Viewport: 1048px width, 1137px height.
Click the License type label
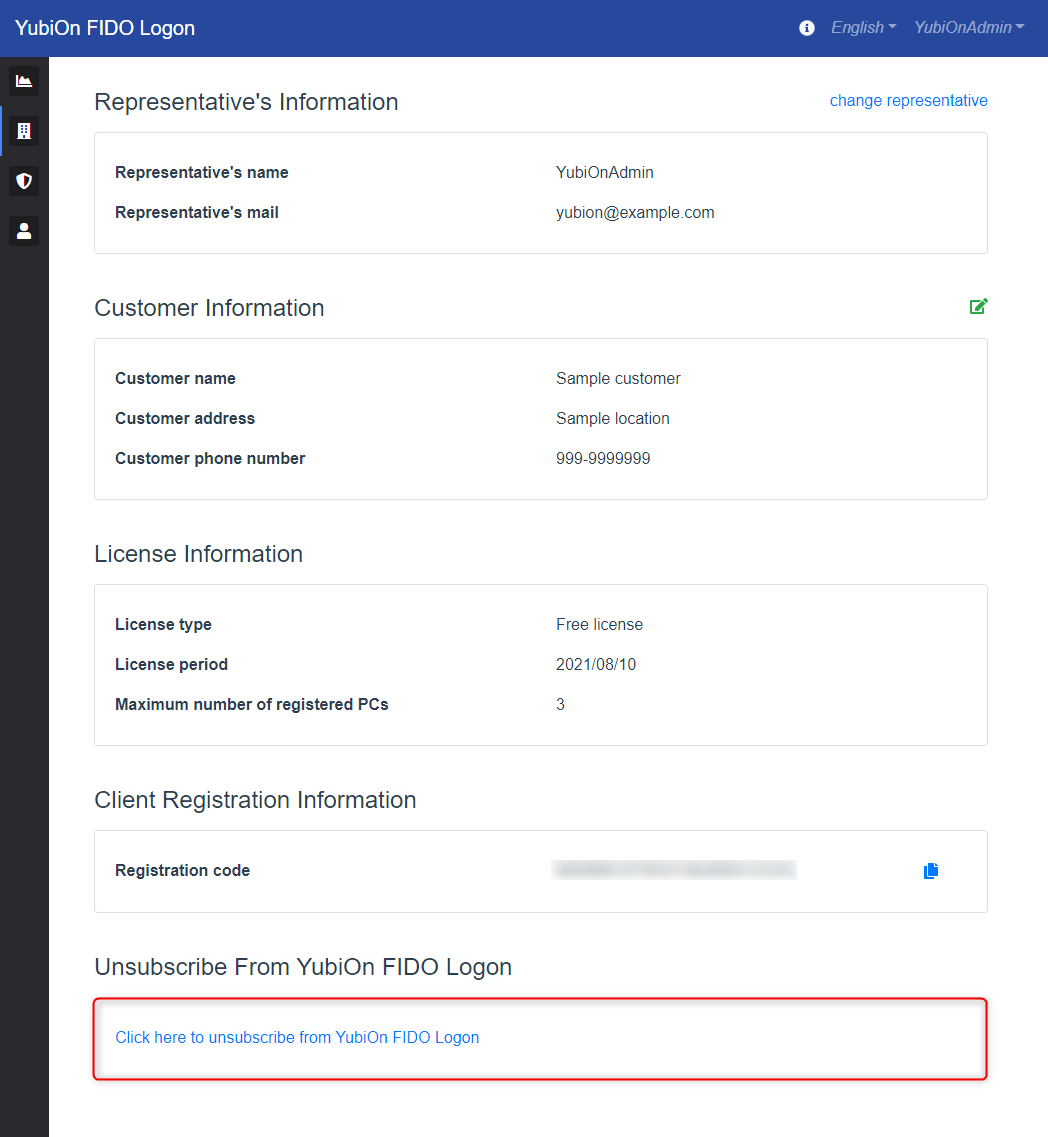[x=163, y=624]
